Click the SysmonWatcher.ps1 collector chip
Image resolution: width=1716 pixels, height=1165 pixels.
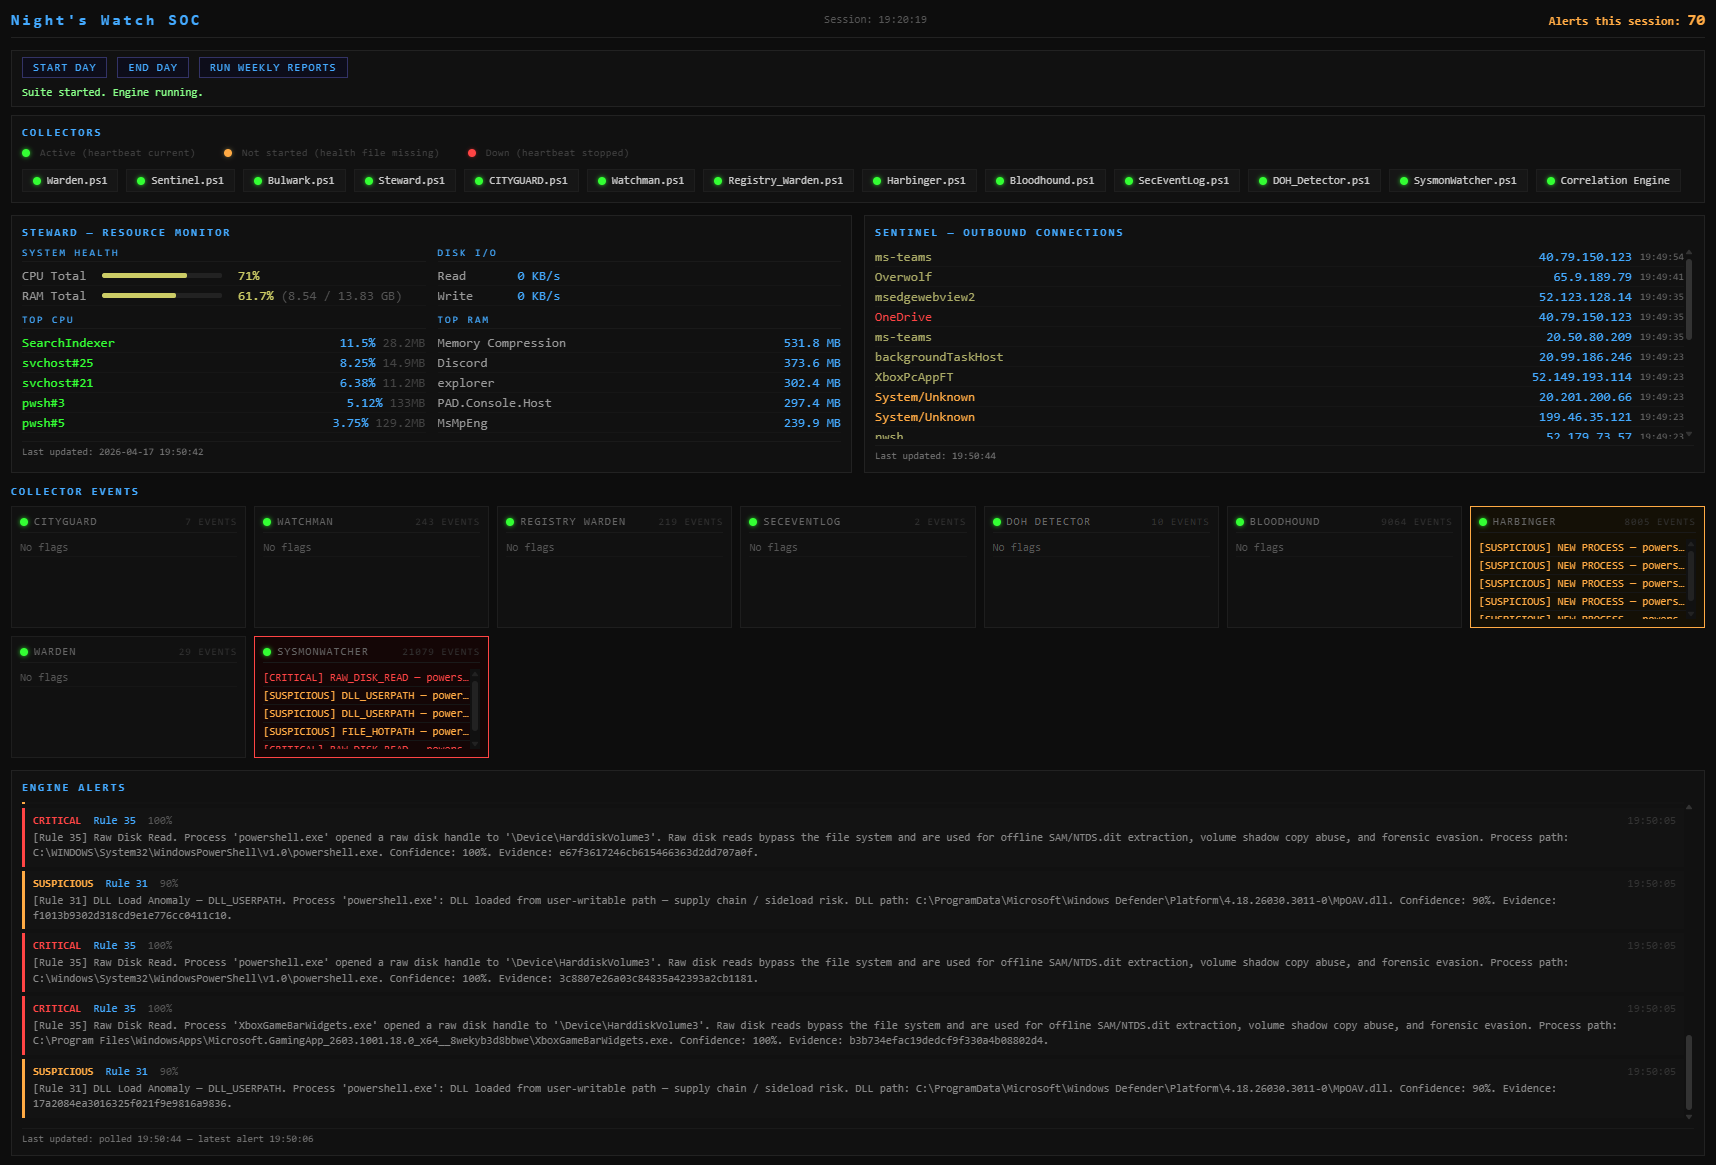1458,181
